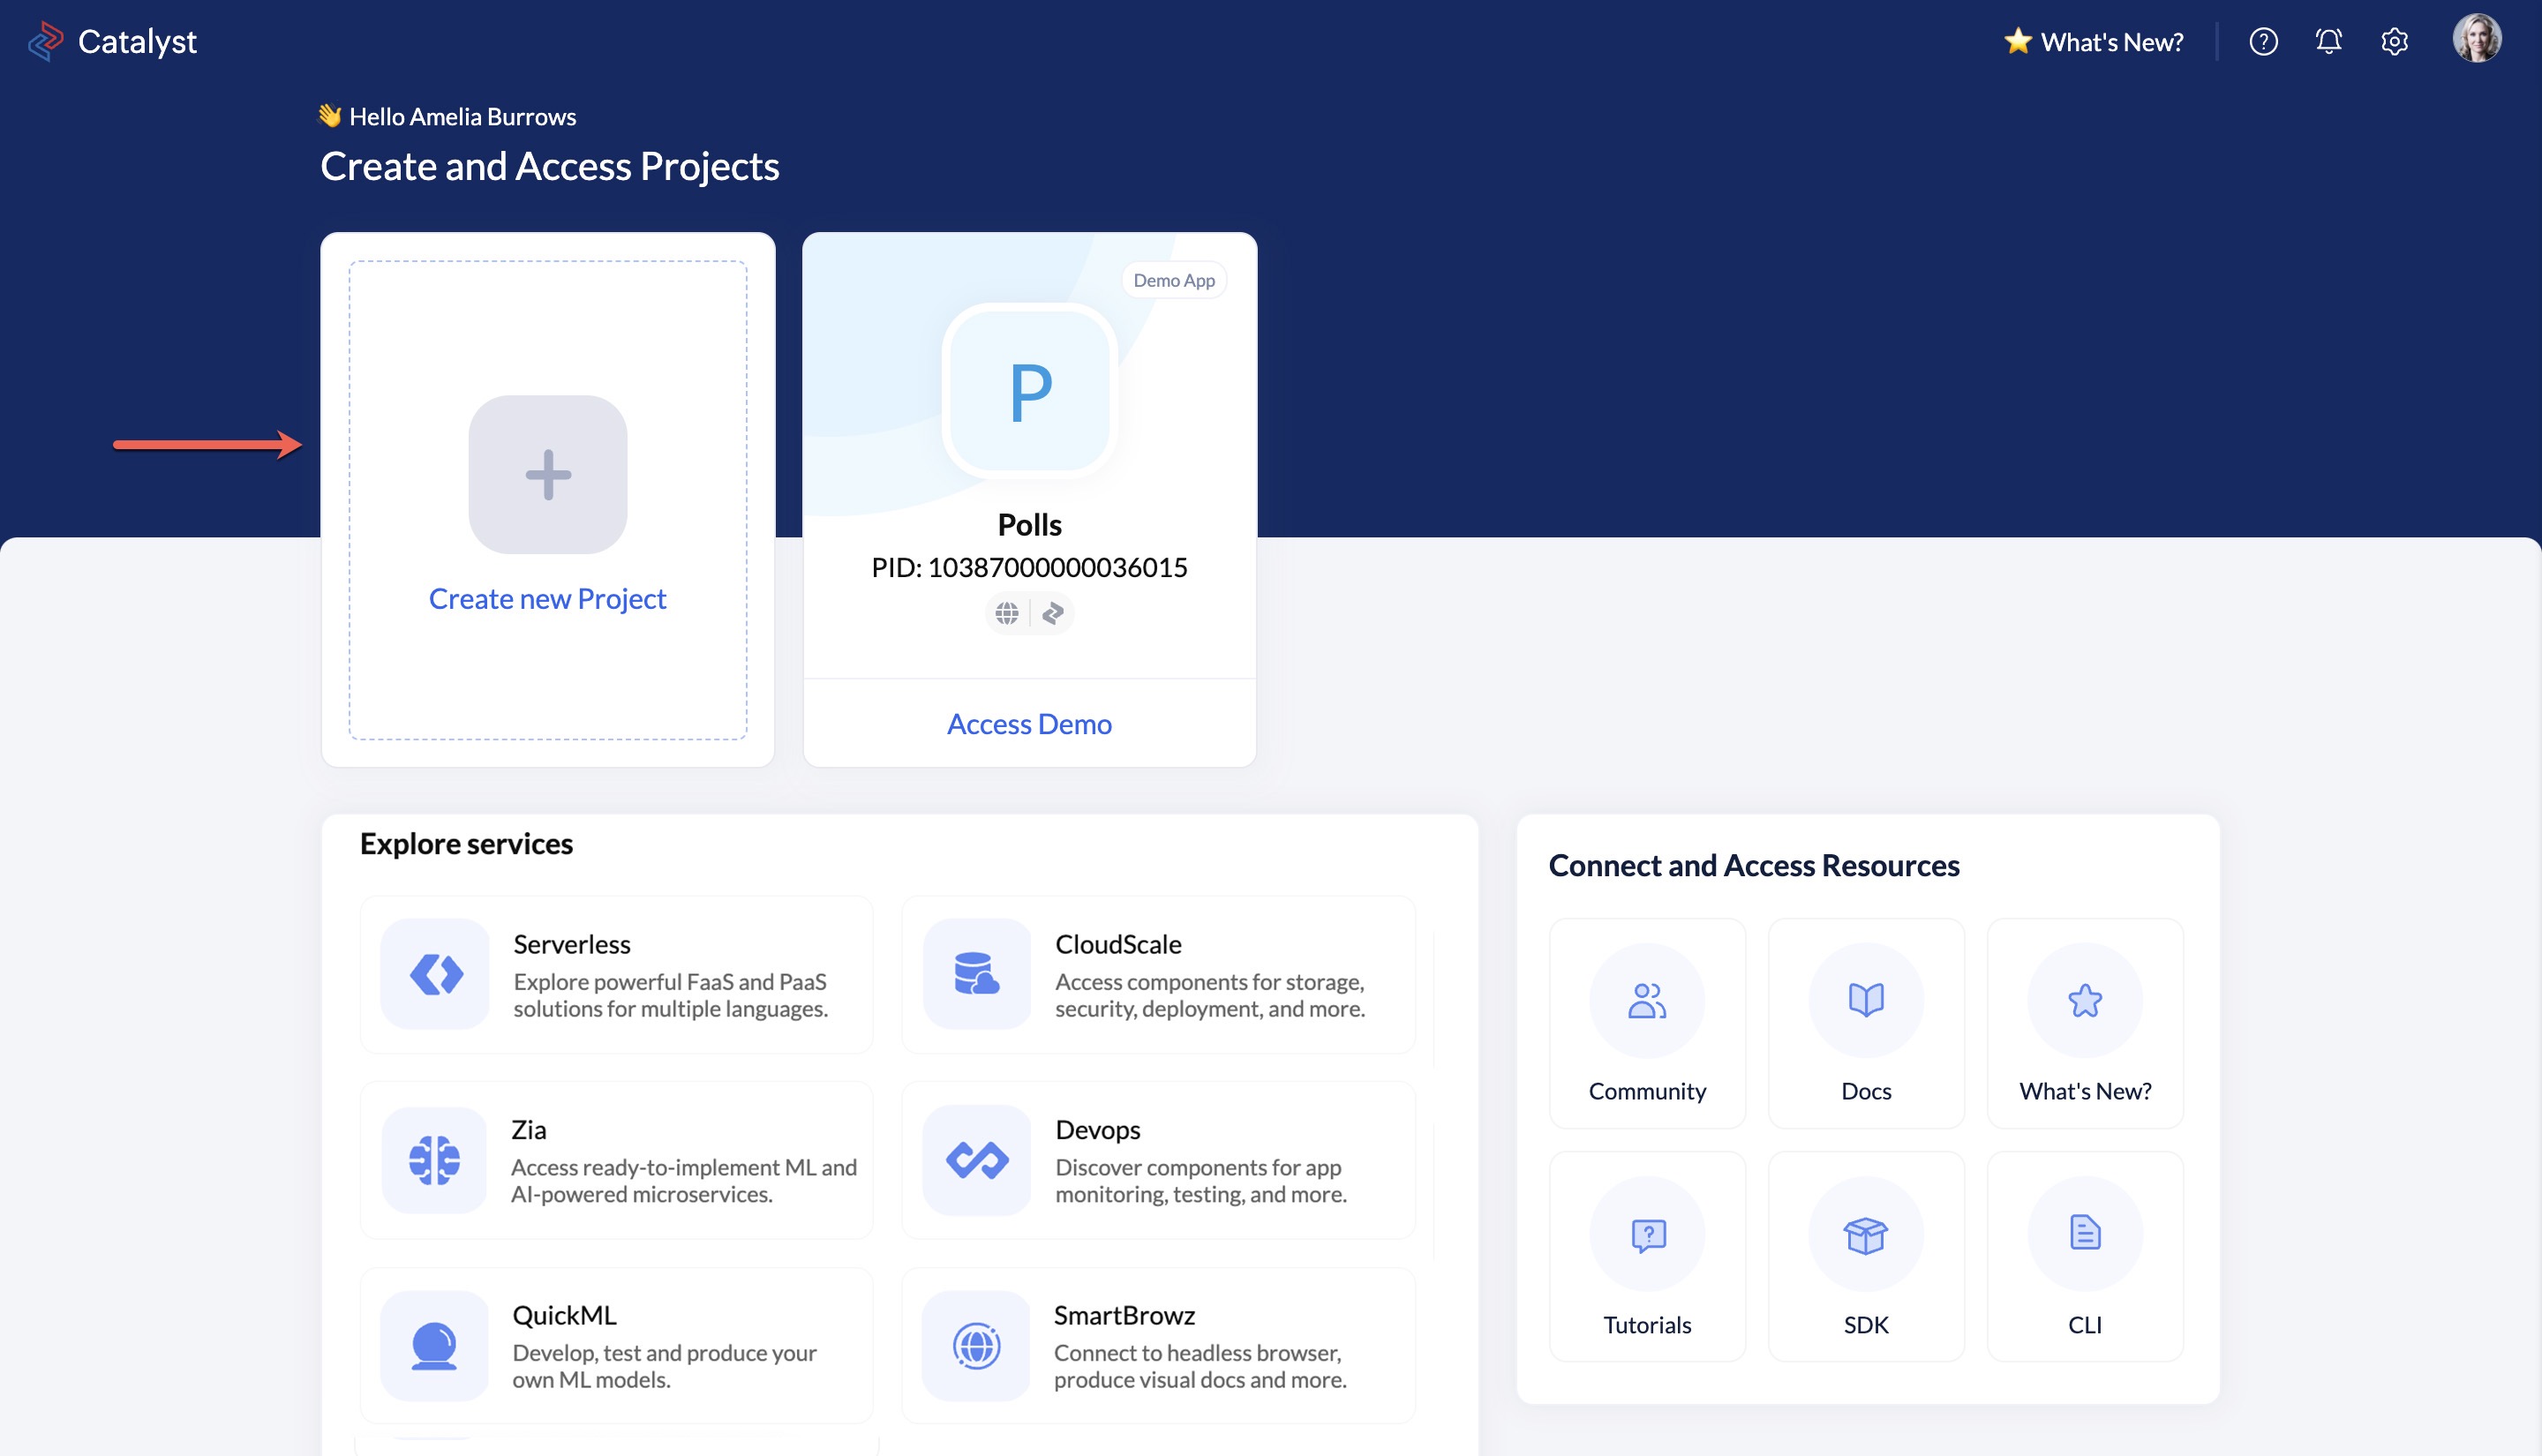Click the Catalyst settings gear icon
2542x1456 pixels.
pos(2395,41)
